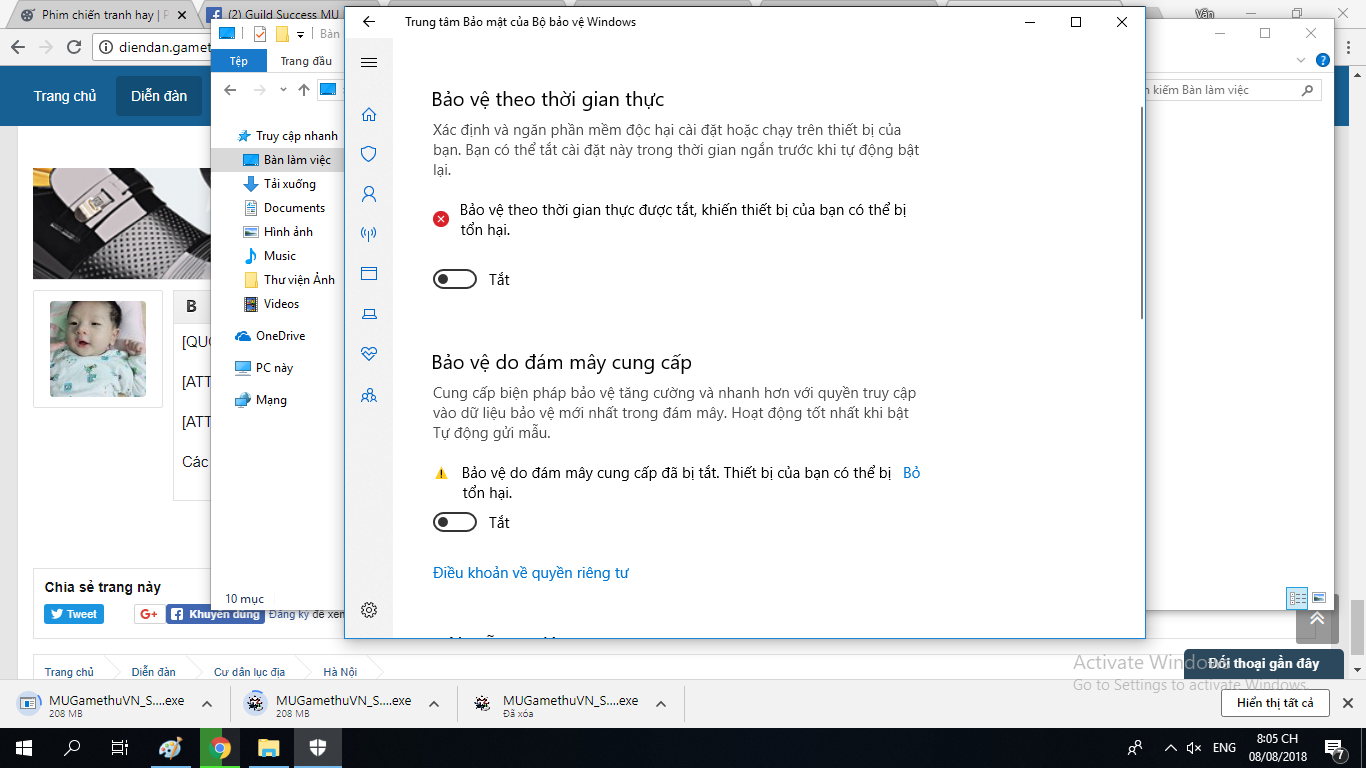Click Chrome back arrow button
The height and width of the screenshot is (768, 1366).
(17, 47)
